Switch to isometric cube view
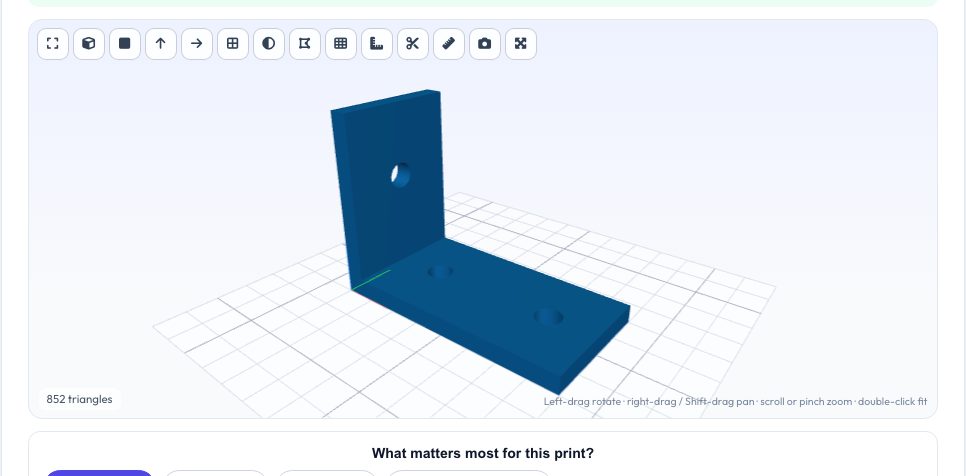Viewport: 966px width, 476px height. coord(89,44)
